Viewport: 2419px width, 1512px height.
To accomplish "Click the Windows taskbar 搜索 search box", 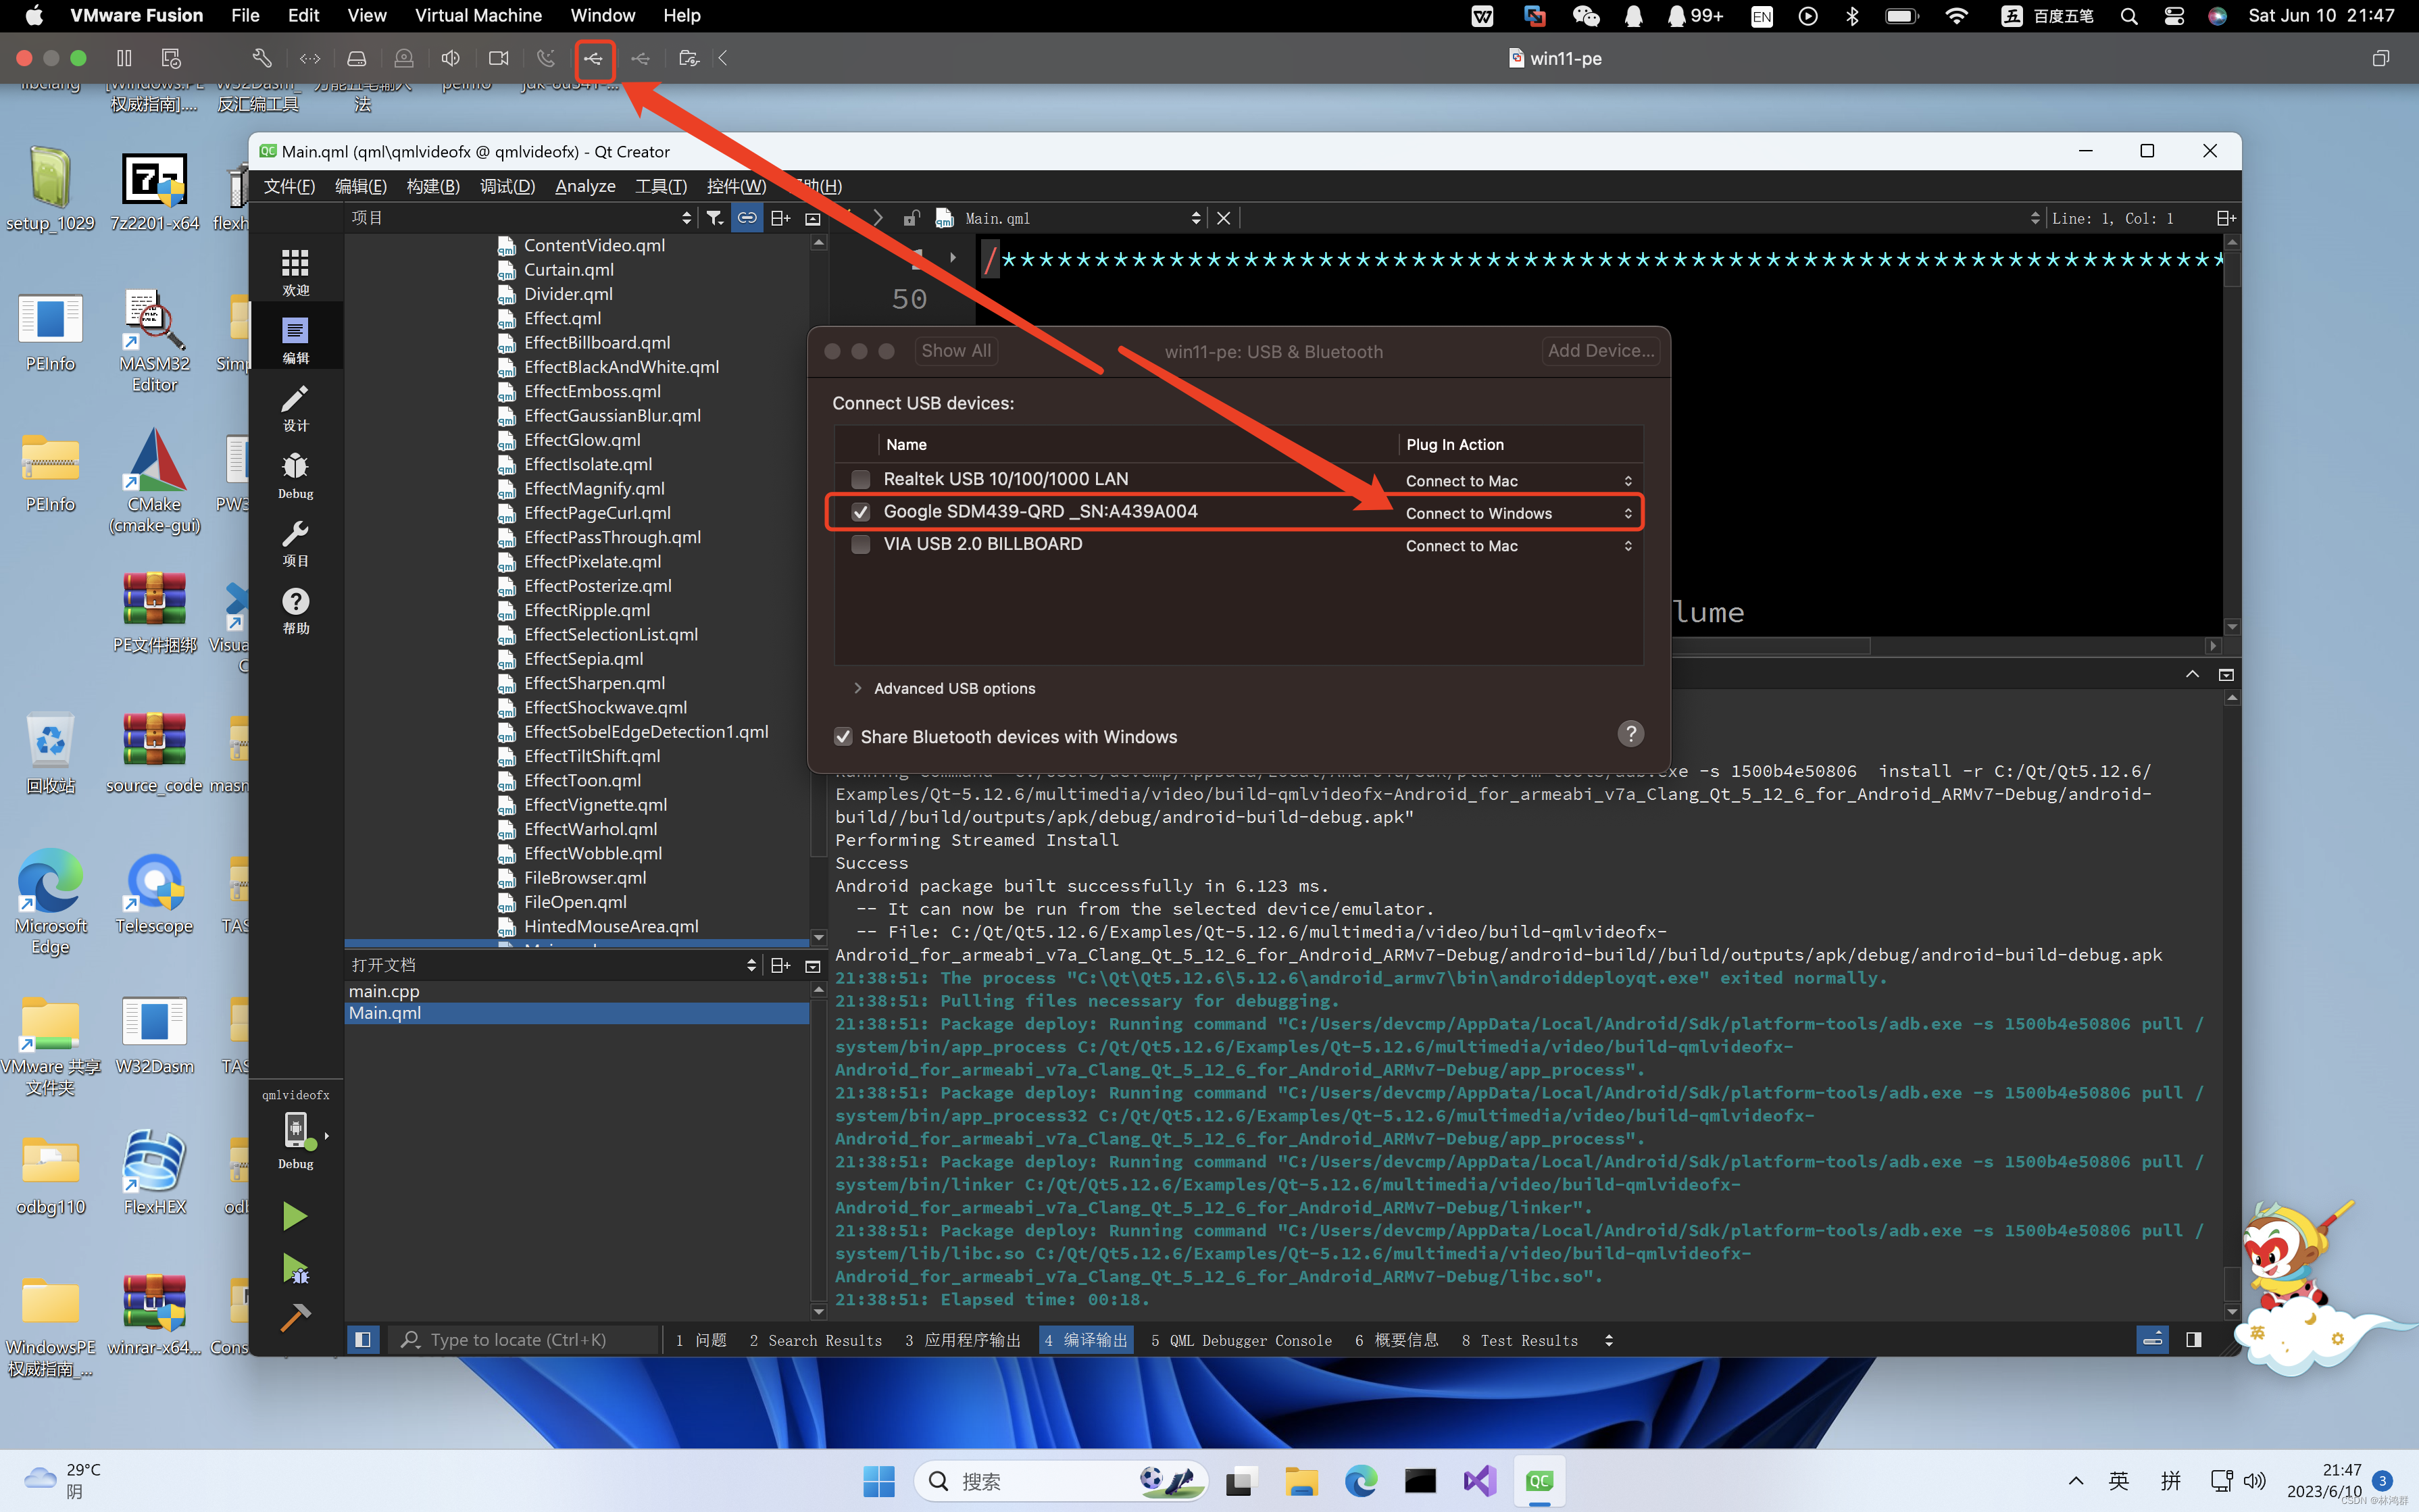I will [1061, 1481].
